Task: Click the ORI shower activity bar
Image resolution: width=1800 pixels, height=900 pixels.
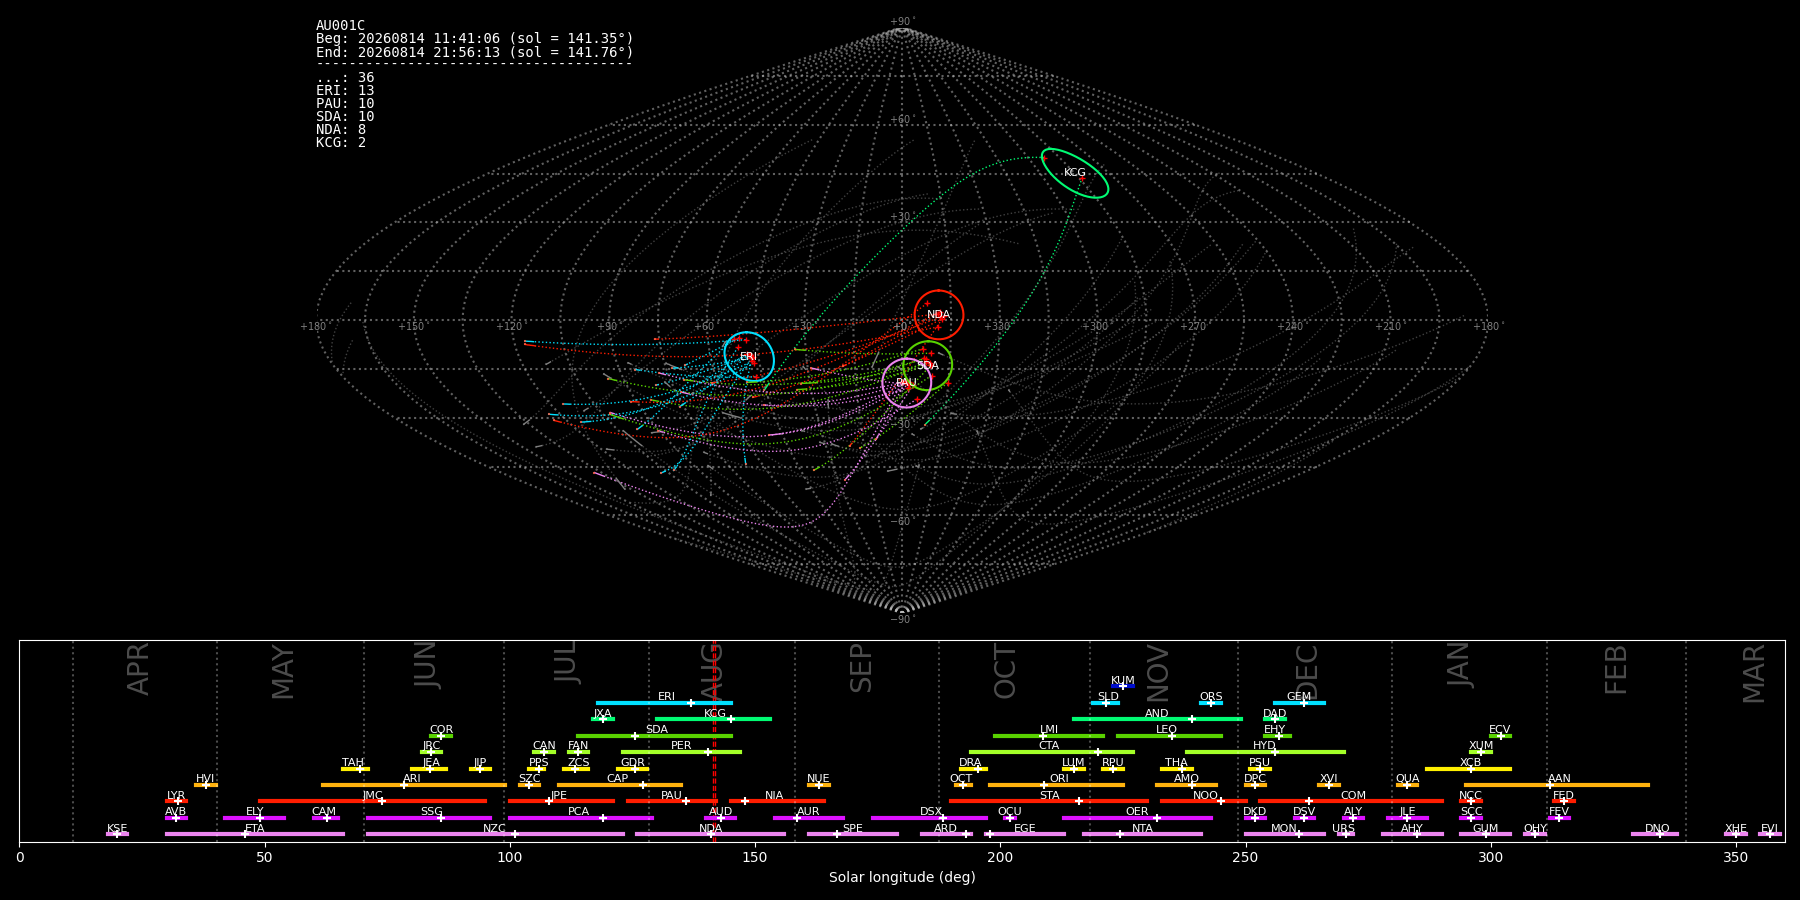Action: [x=1056, y=785]
